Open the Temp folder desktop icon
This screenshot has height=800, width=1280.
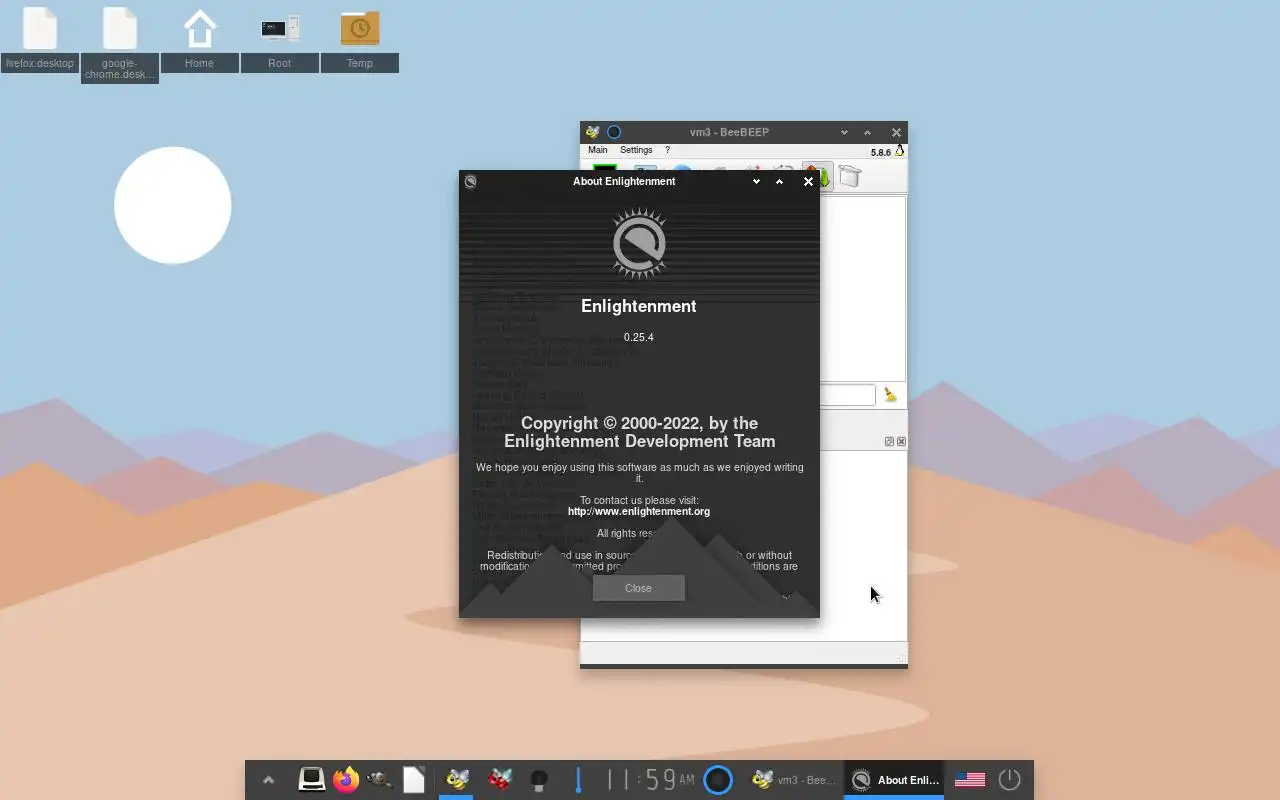pos(360,38)
